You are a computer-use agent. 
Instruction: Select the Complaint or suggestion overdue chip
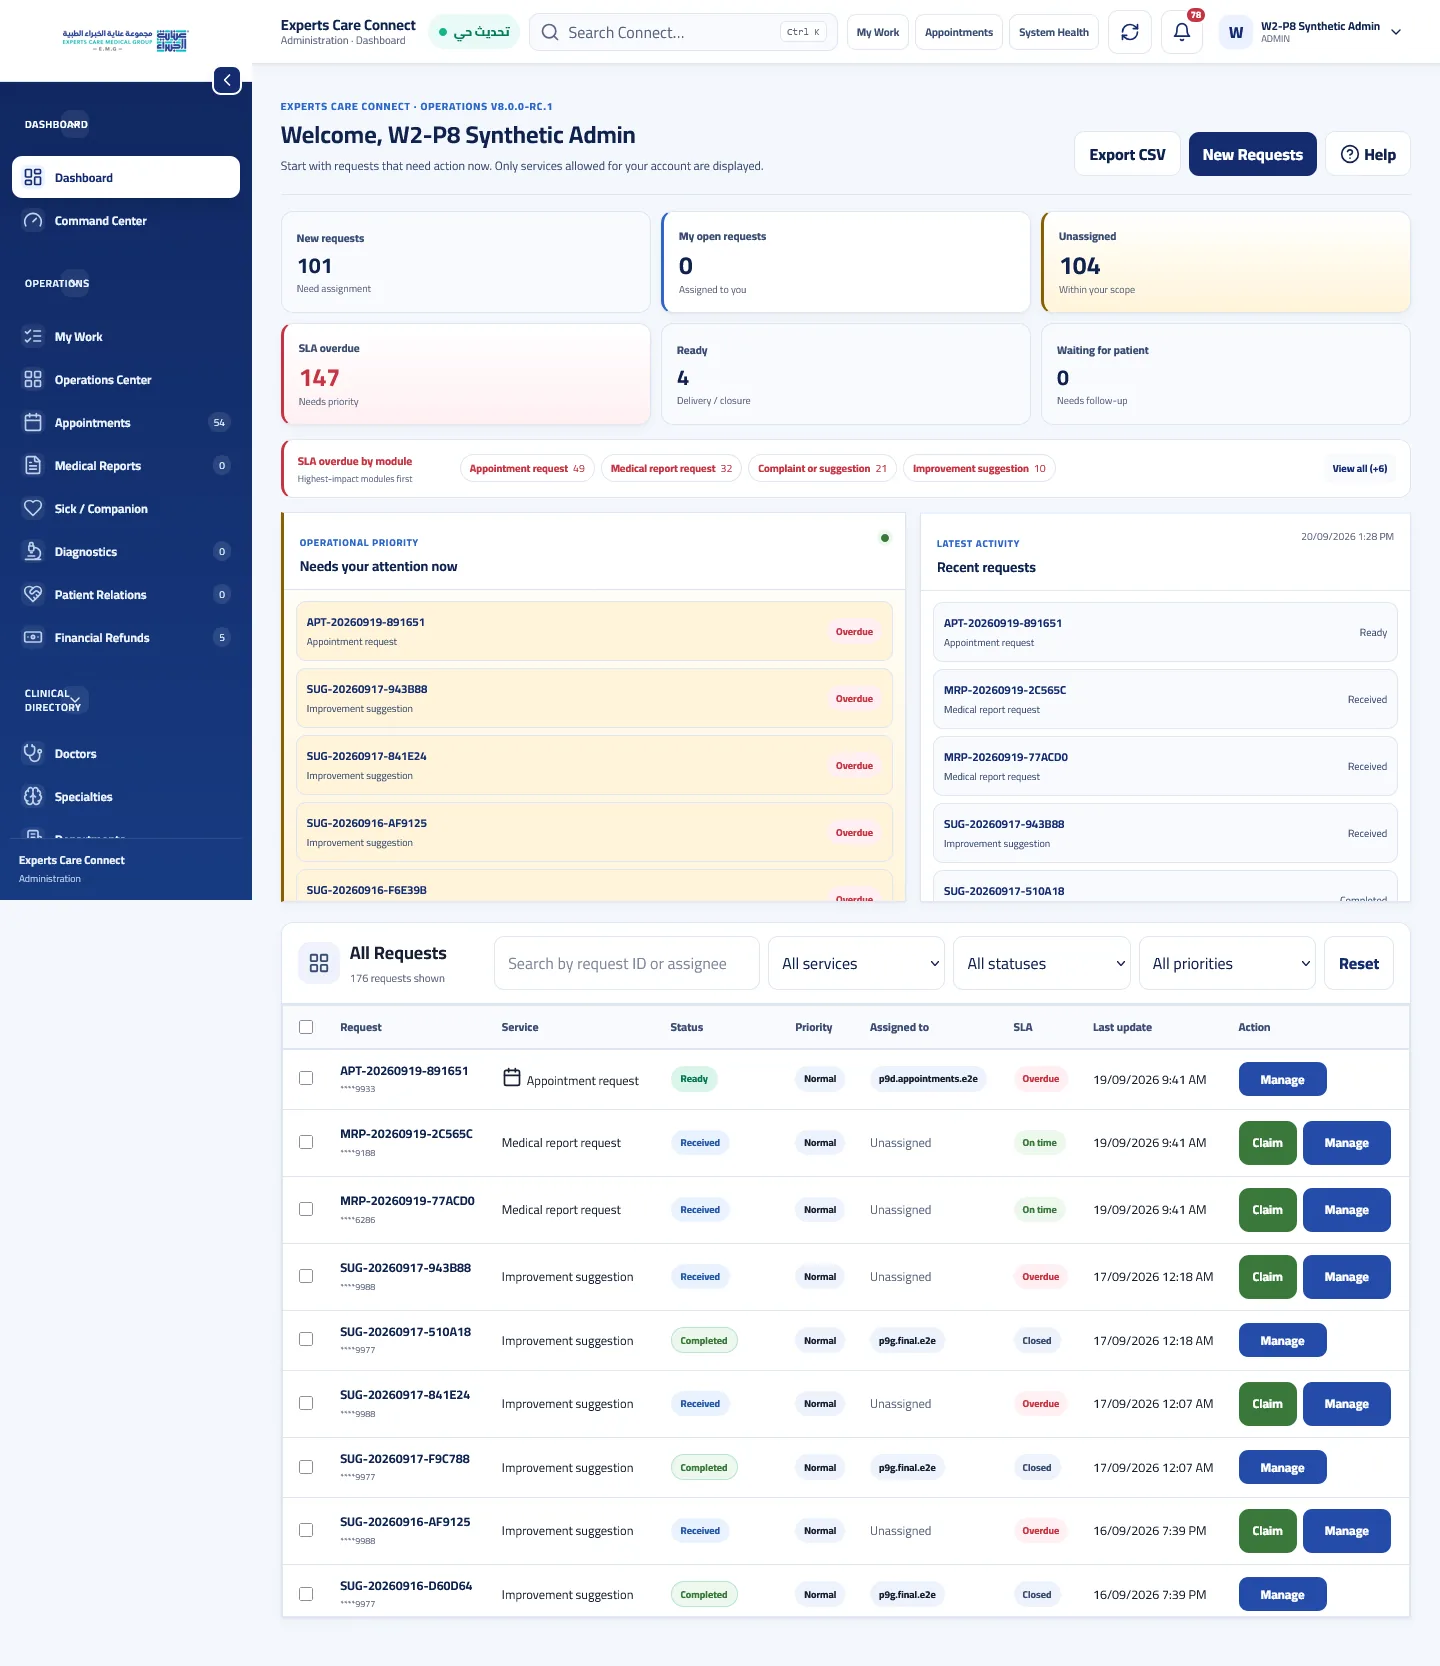[x=822, y=468]
